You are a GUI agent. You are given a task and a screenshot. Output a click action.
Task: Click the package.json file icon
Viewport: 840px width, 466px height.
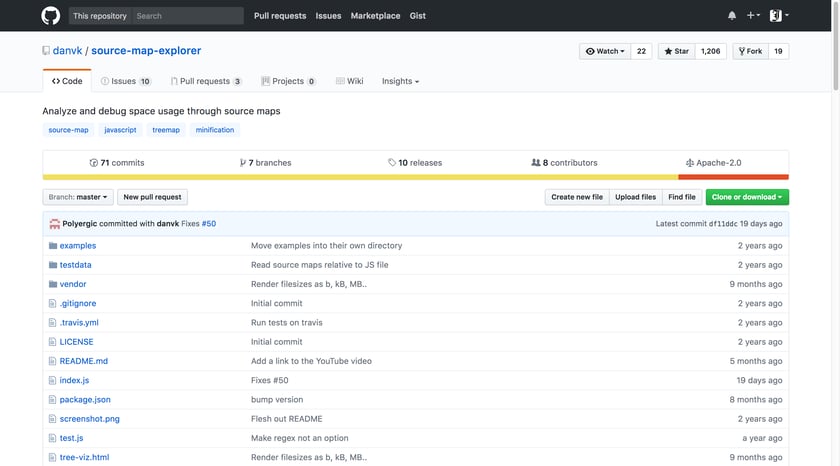52,400
